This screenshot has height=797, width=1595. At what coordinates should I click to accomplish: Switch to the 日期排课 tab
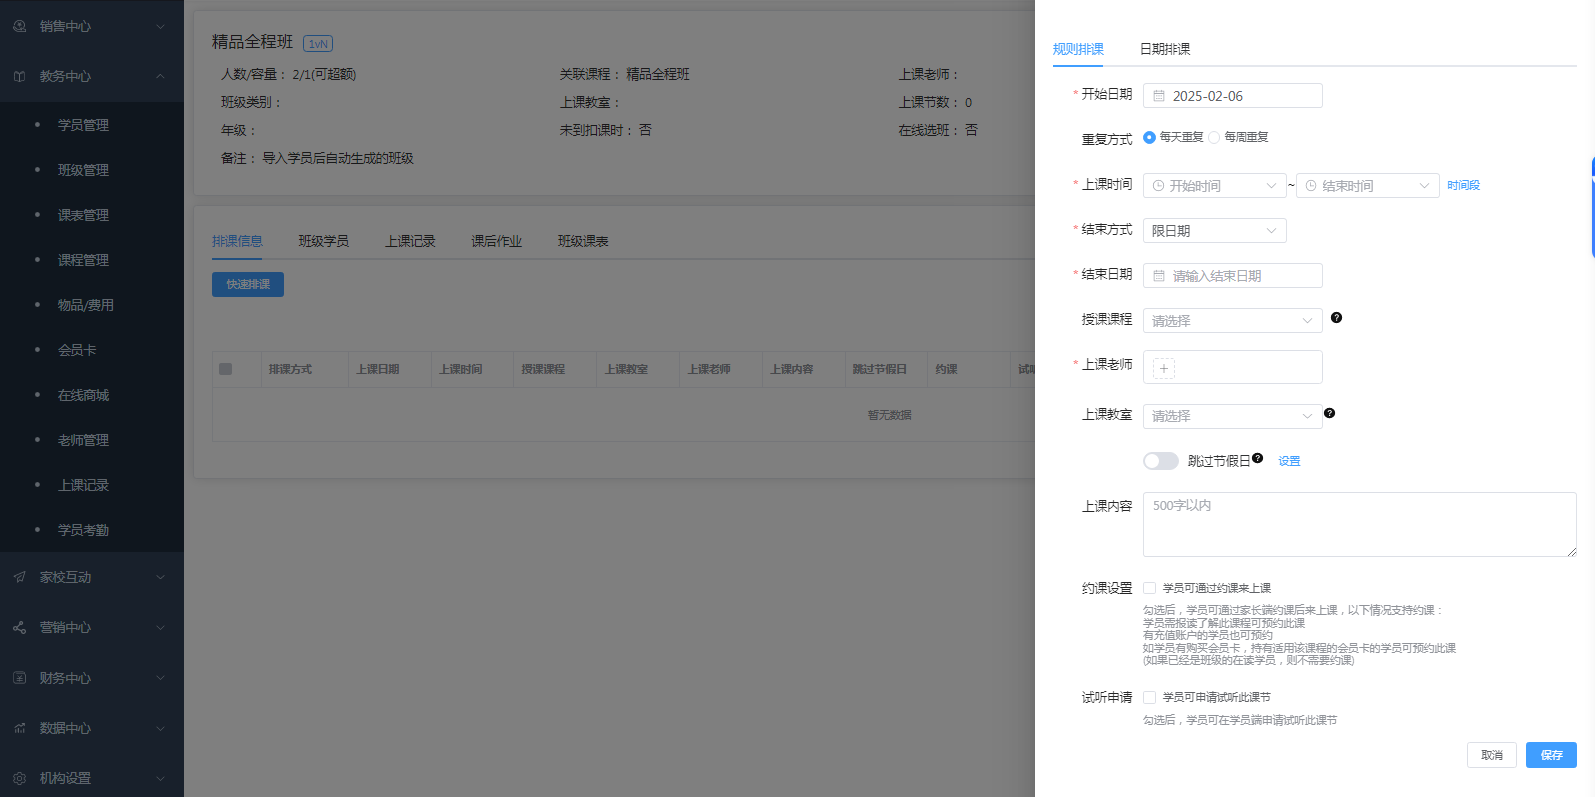point(1165,49)
